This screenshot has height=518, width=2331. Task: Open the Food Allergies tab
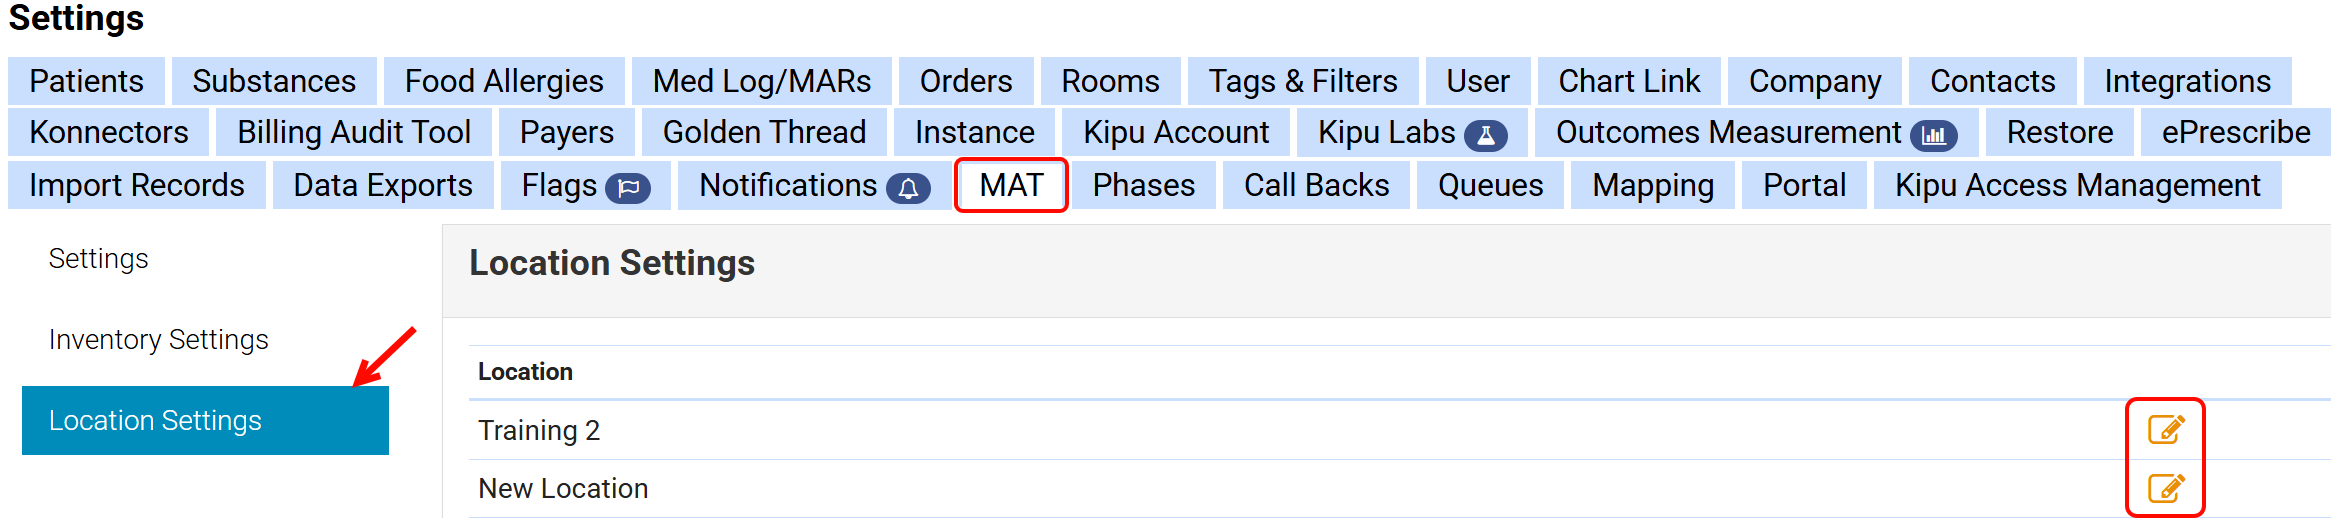504,81
